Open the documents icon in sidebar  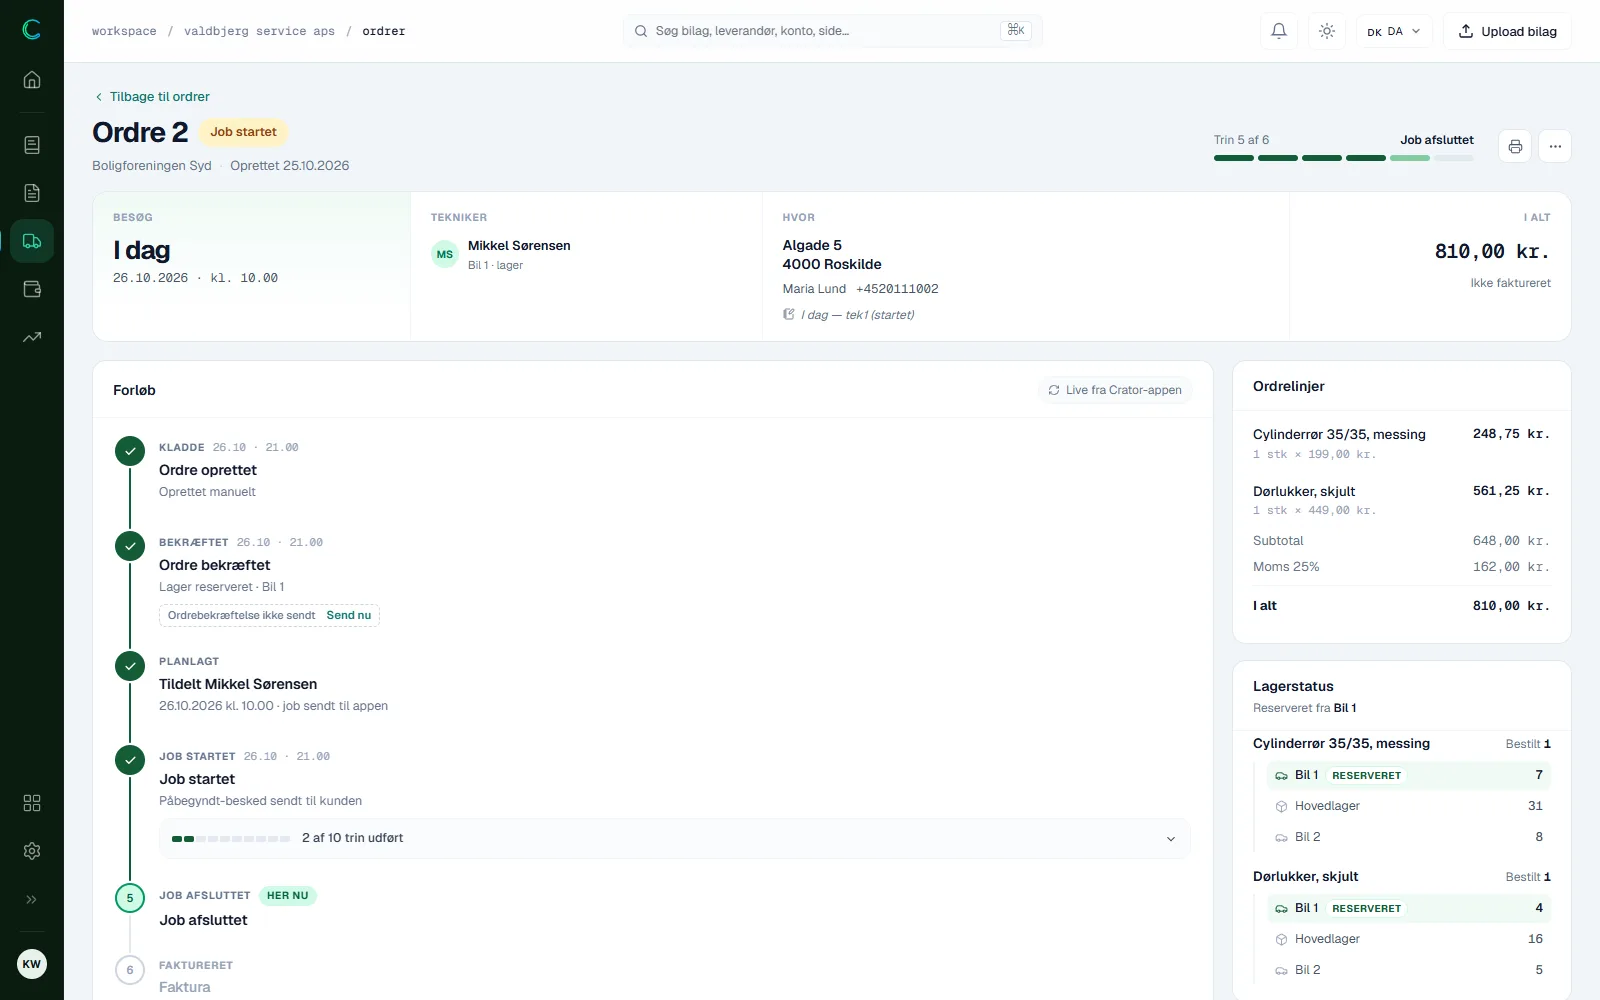[x=32, y=193]
